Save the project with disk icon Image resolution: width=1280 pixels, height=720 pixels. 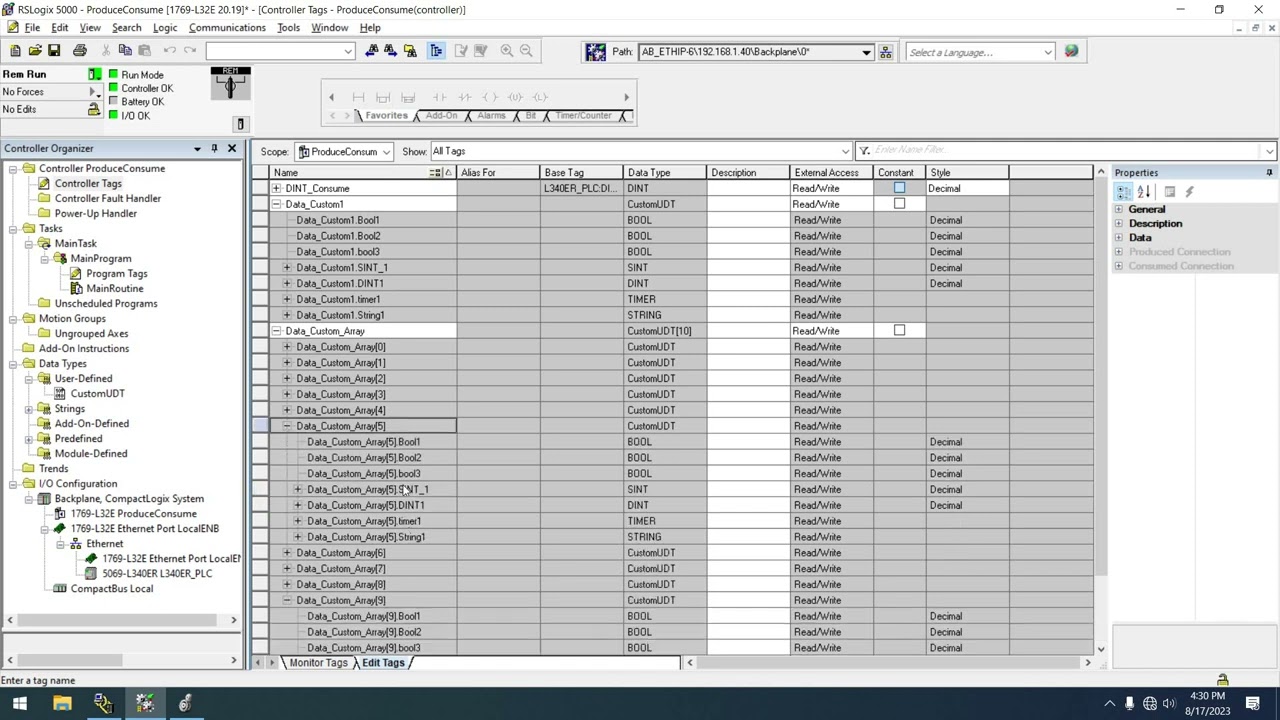[x=54, y=51]
